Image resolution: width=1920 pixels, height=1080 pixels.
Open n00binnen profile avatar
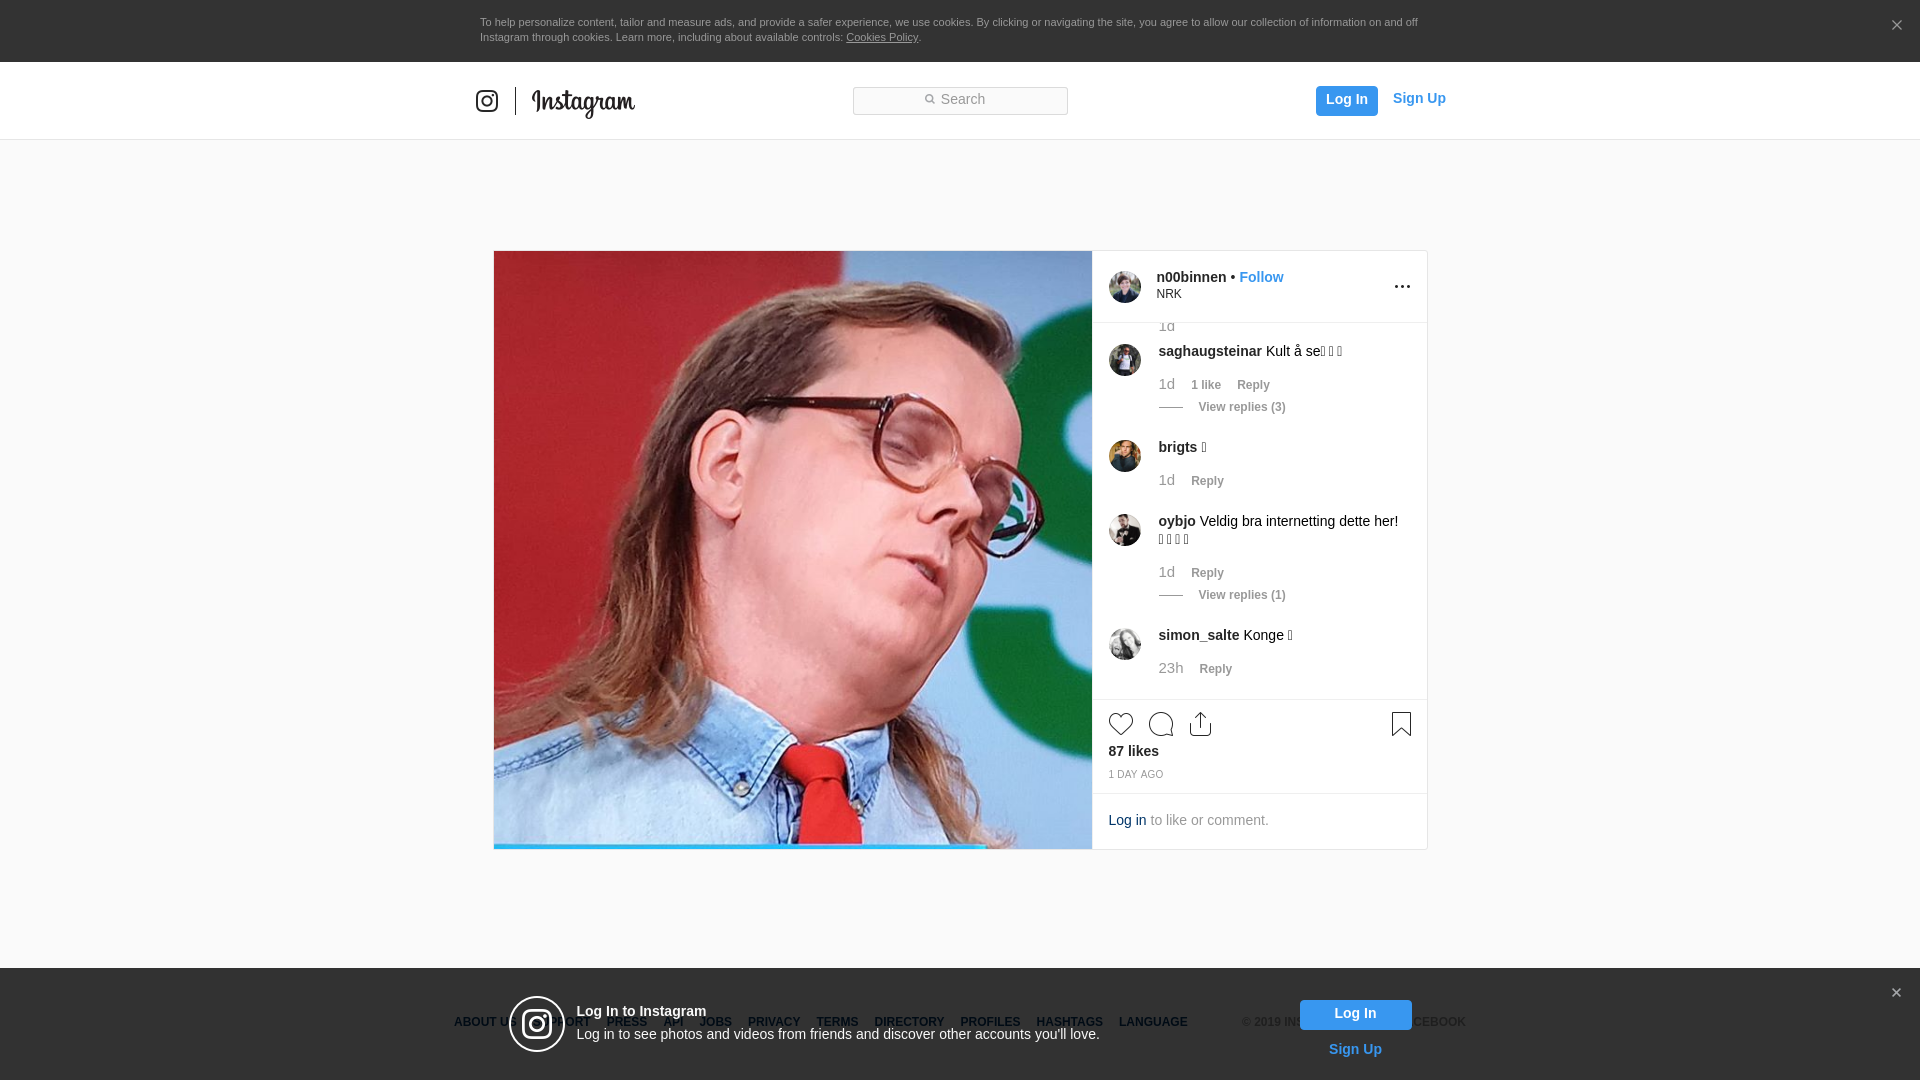(x=1124, y=287)
